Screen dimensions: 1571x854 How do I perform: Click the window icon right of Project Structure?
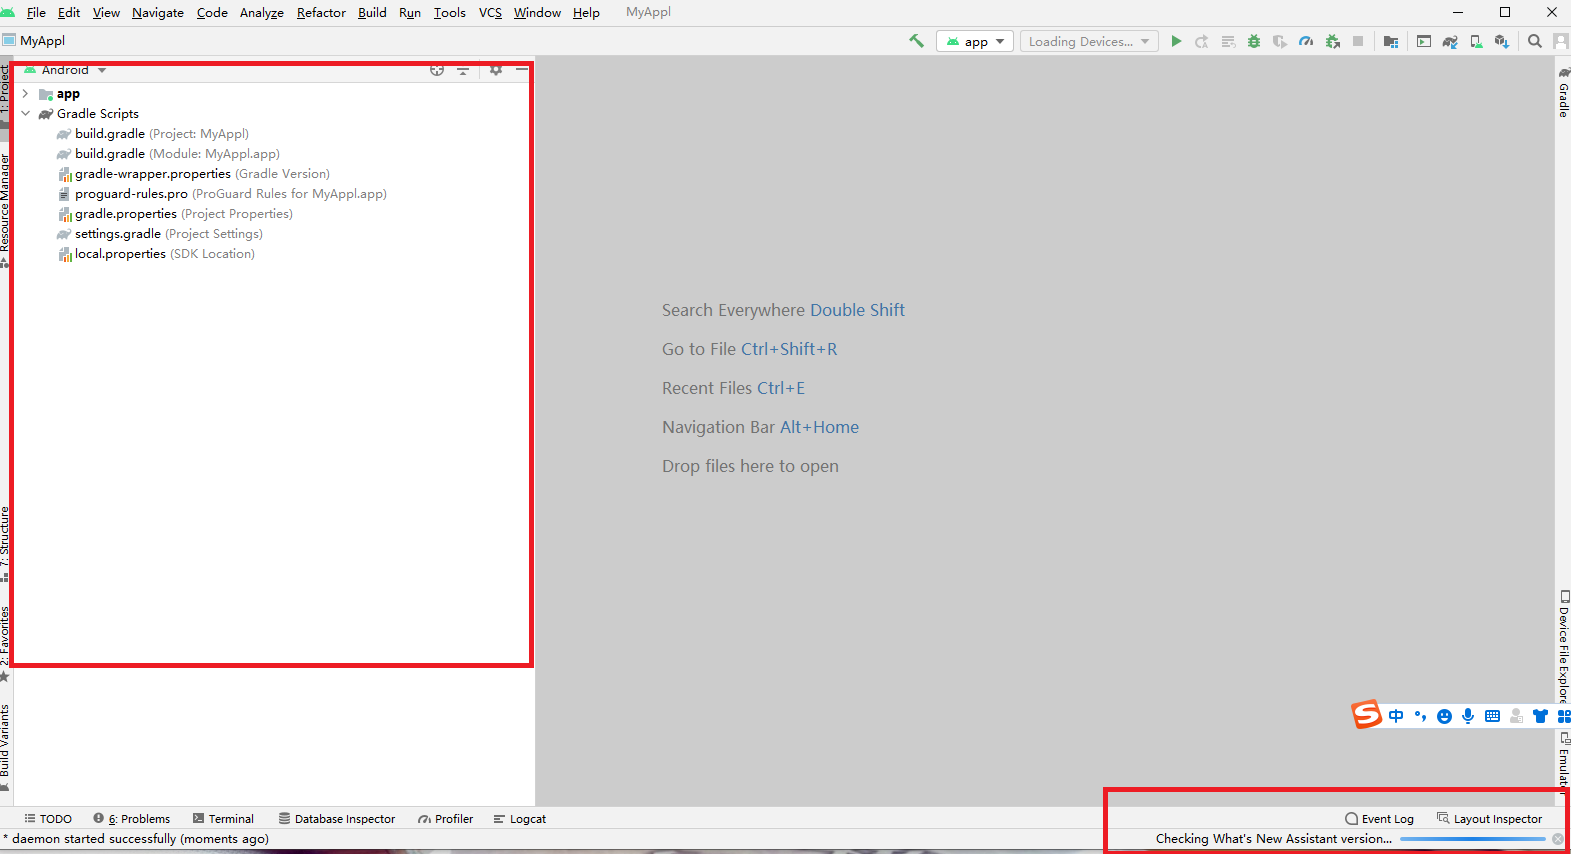coord(1424,41)
